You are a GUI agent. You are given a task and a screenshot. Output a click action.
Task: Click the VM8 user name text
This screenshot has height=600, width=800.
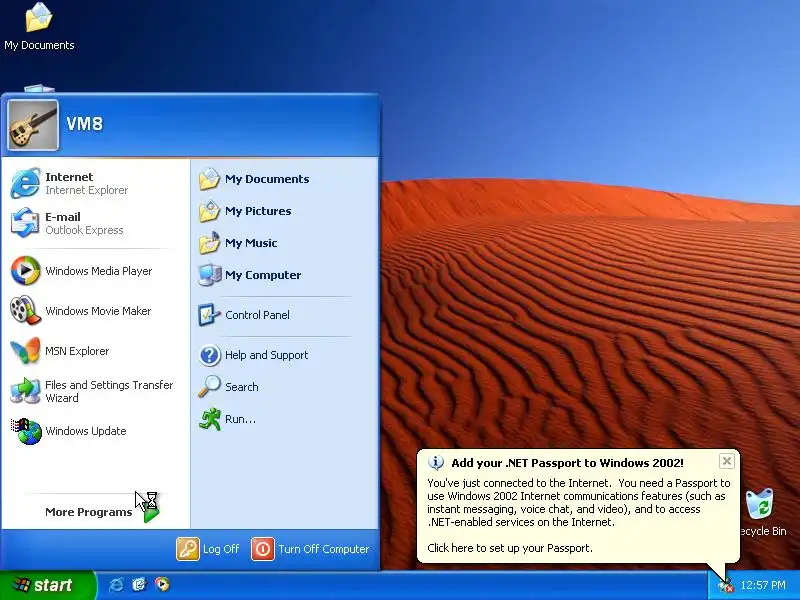point(85,124)
